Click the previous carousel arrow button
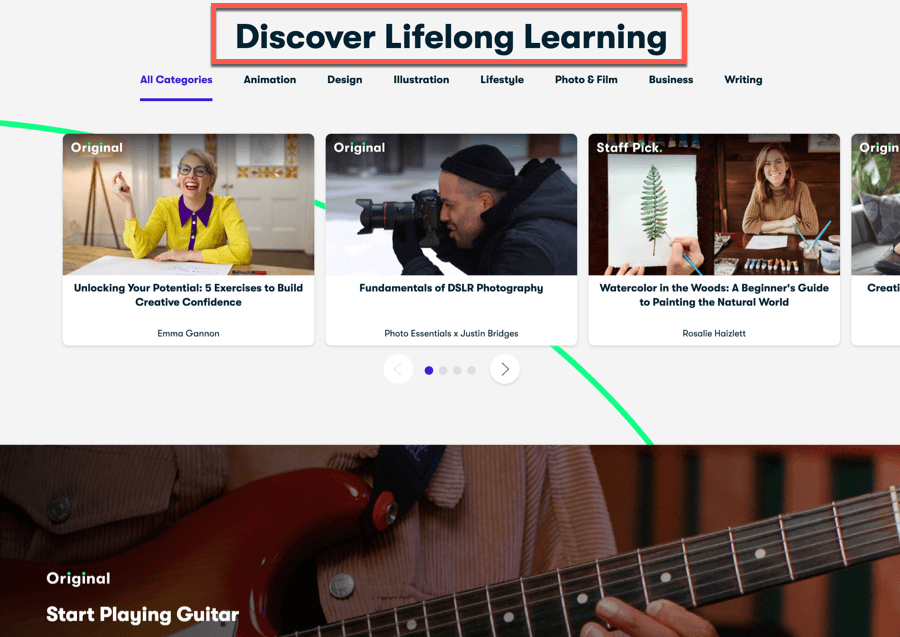Screen dimensions: 900x637 coord(398,369)
